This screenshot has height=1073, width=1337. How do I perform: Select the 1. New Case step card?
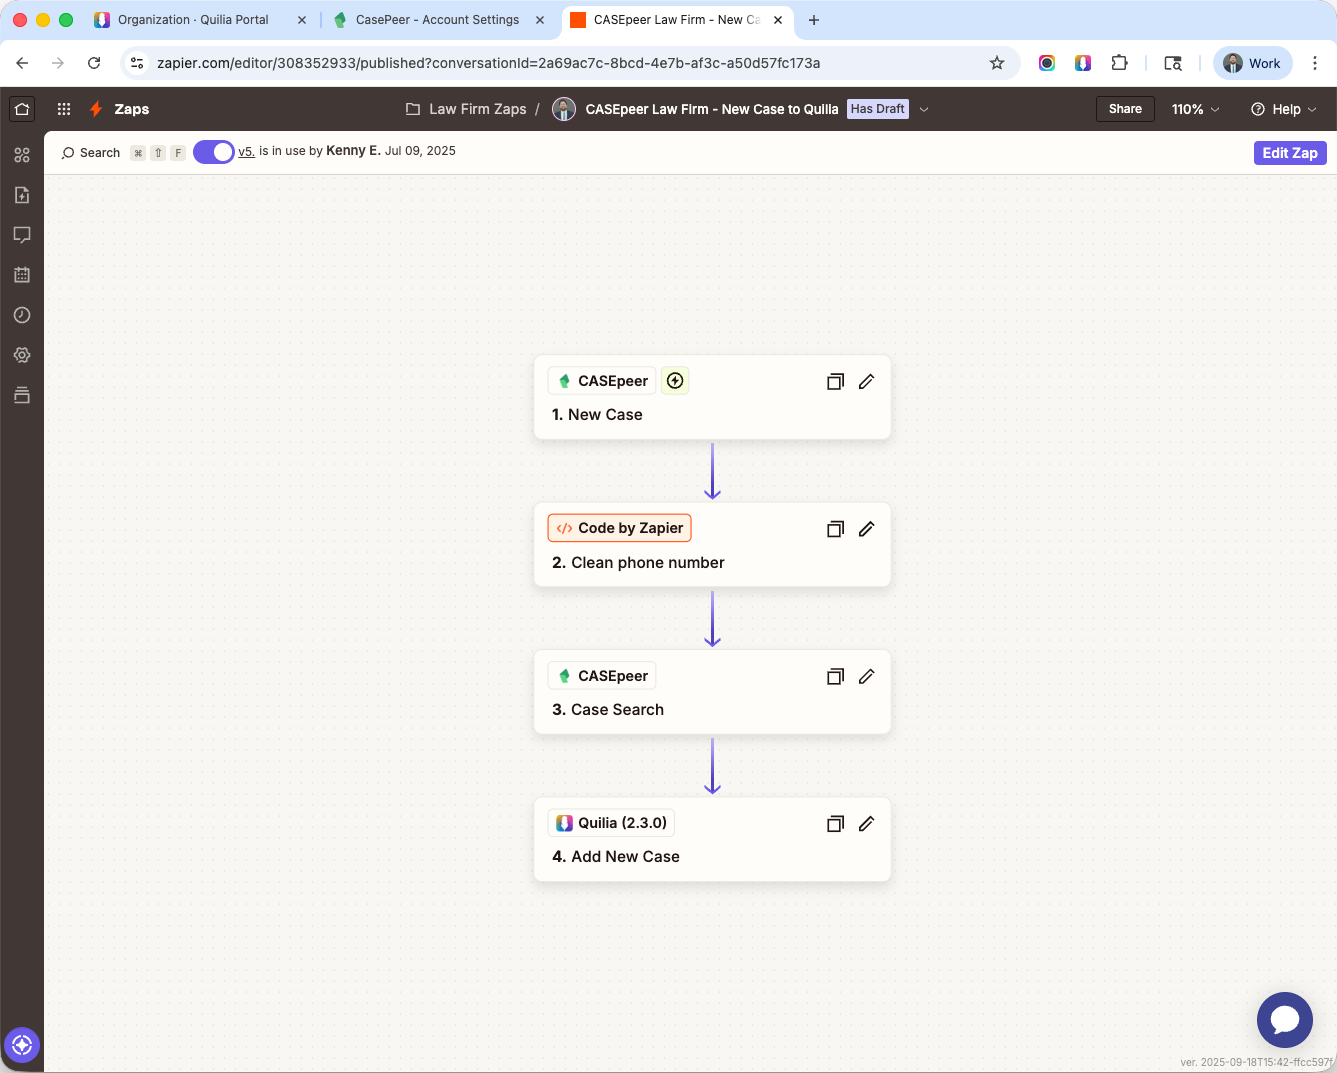click(x=712, y=397)
